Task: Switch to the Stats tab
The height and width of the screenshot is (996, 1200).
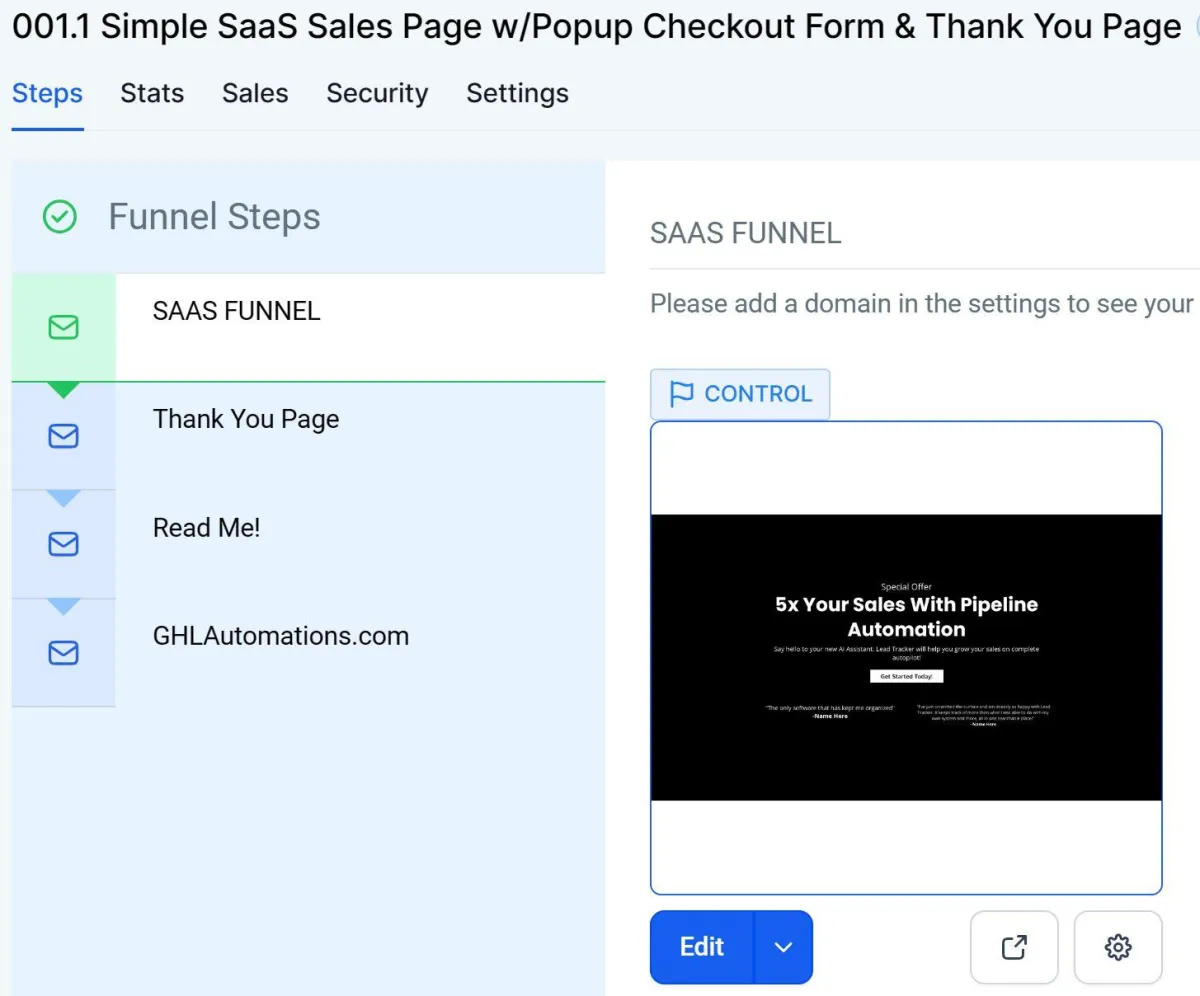Action: pyautogui.click(x=152, y=94)
